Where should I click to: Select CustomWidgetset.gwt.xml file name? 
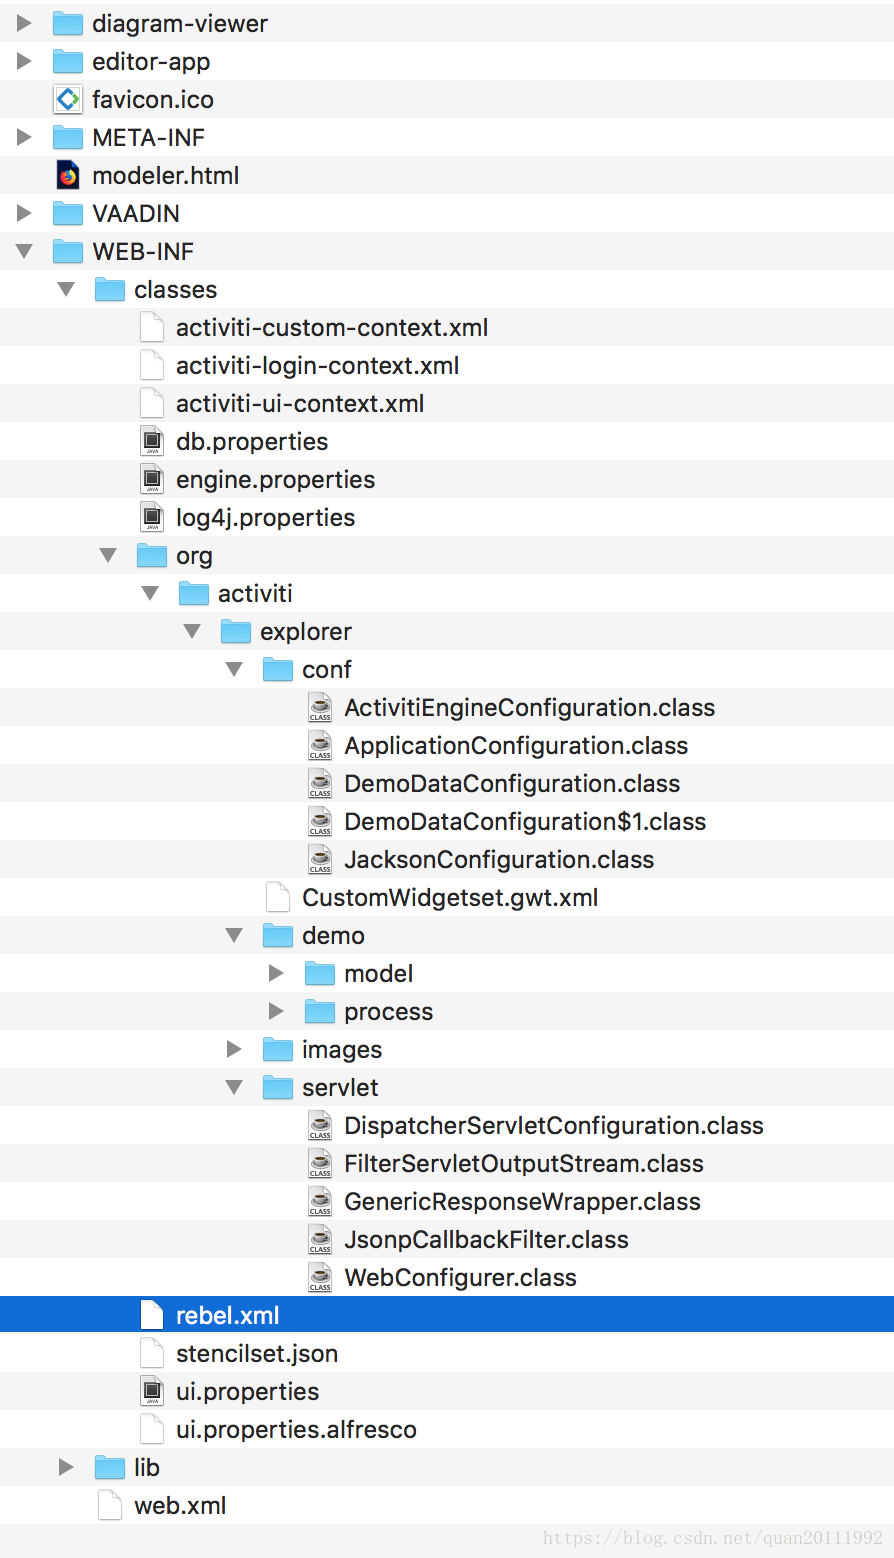tap(450, 898)
